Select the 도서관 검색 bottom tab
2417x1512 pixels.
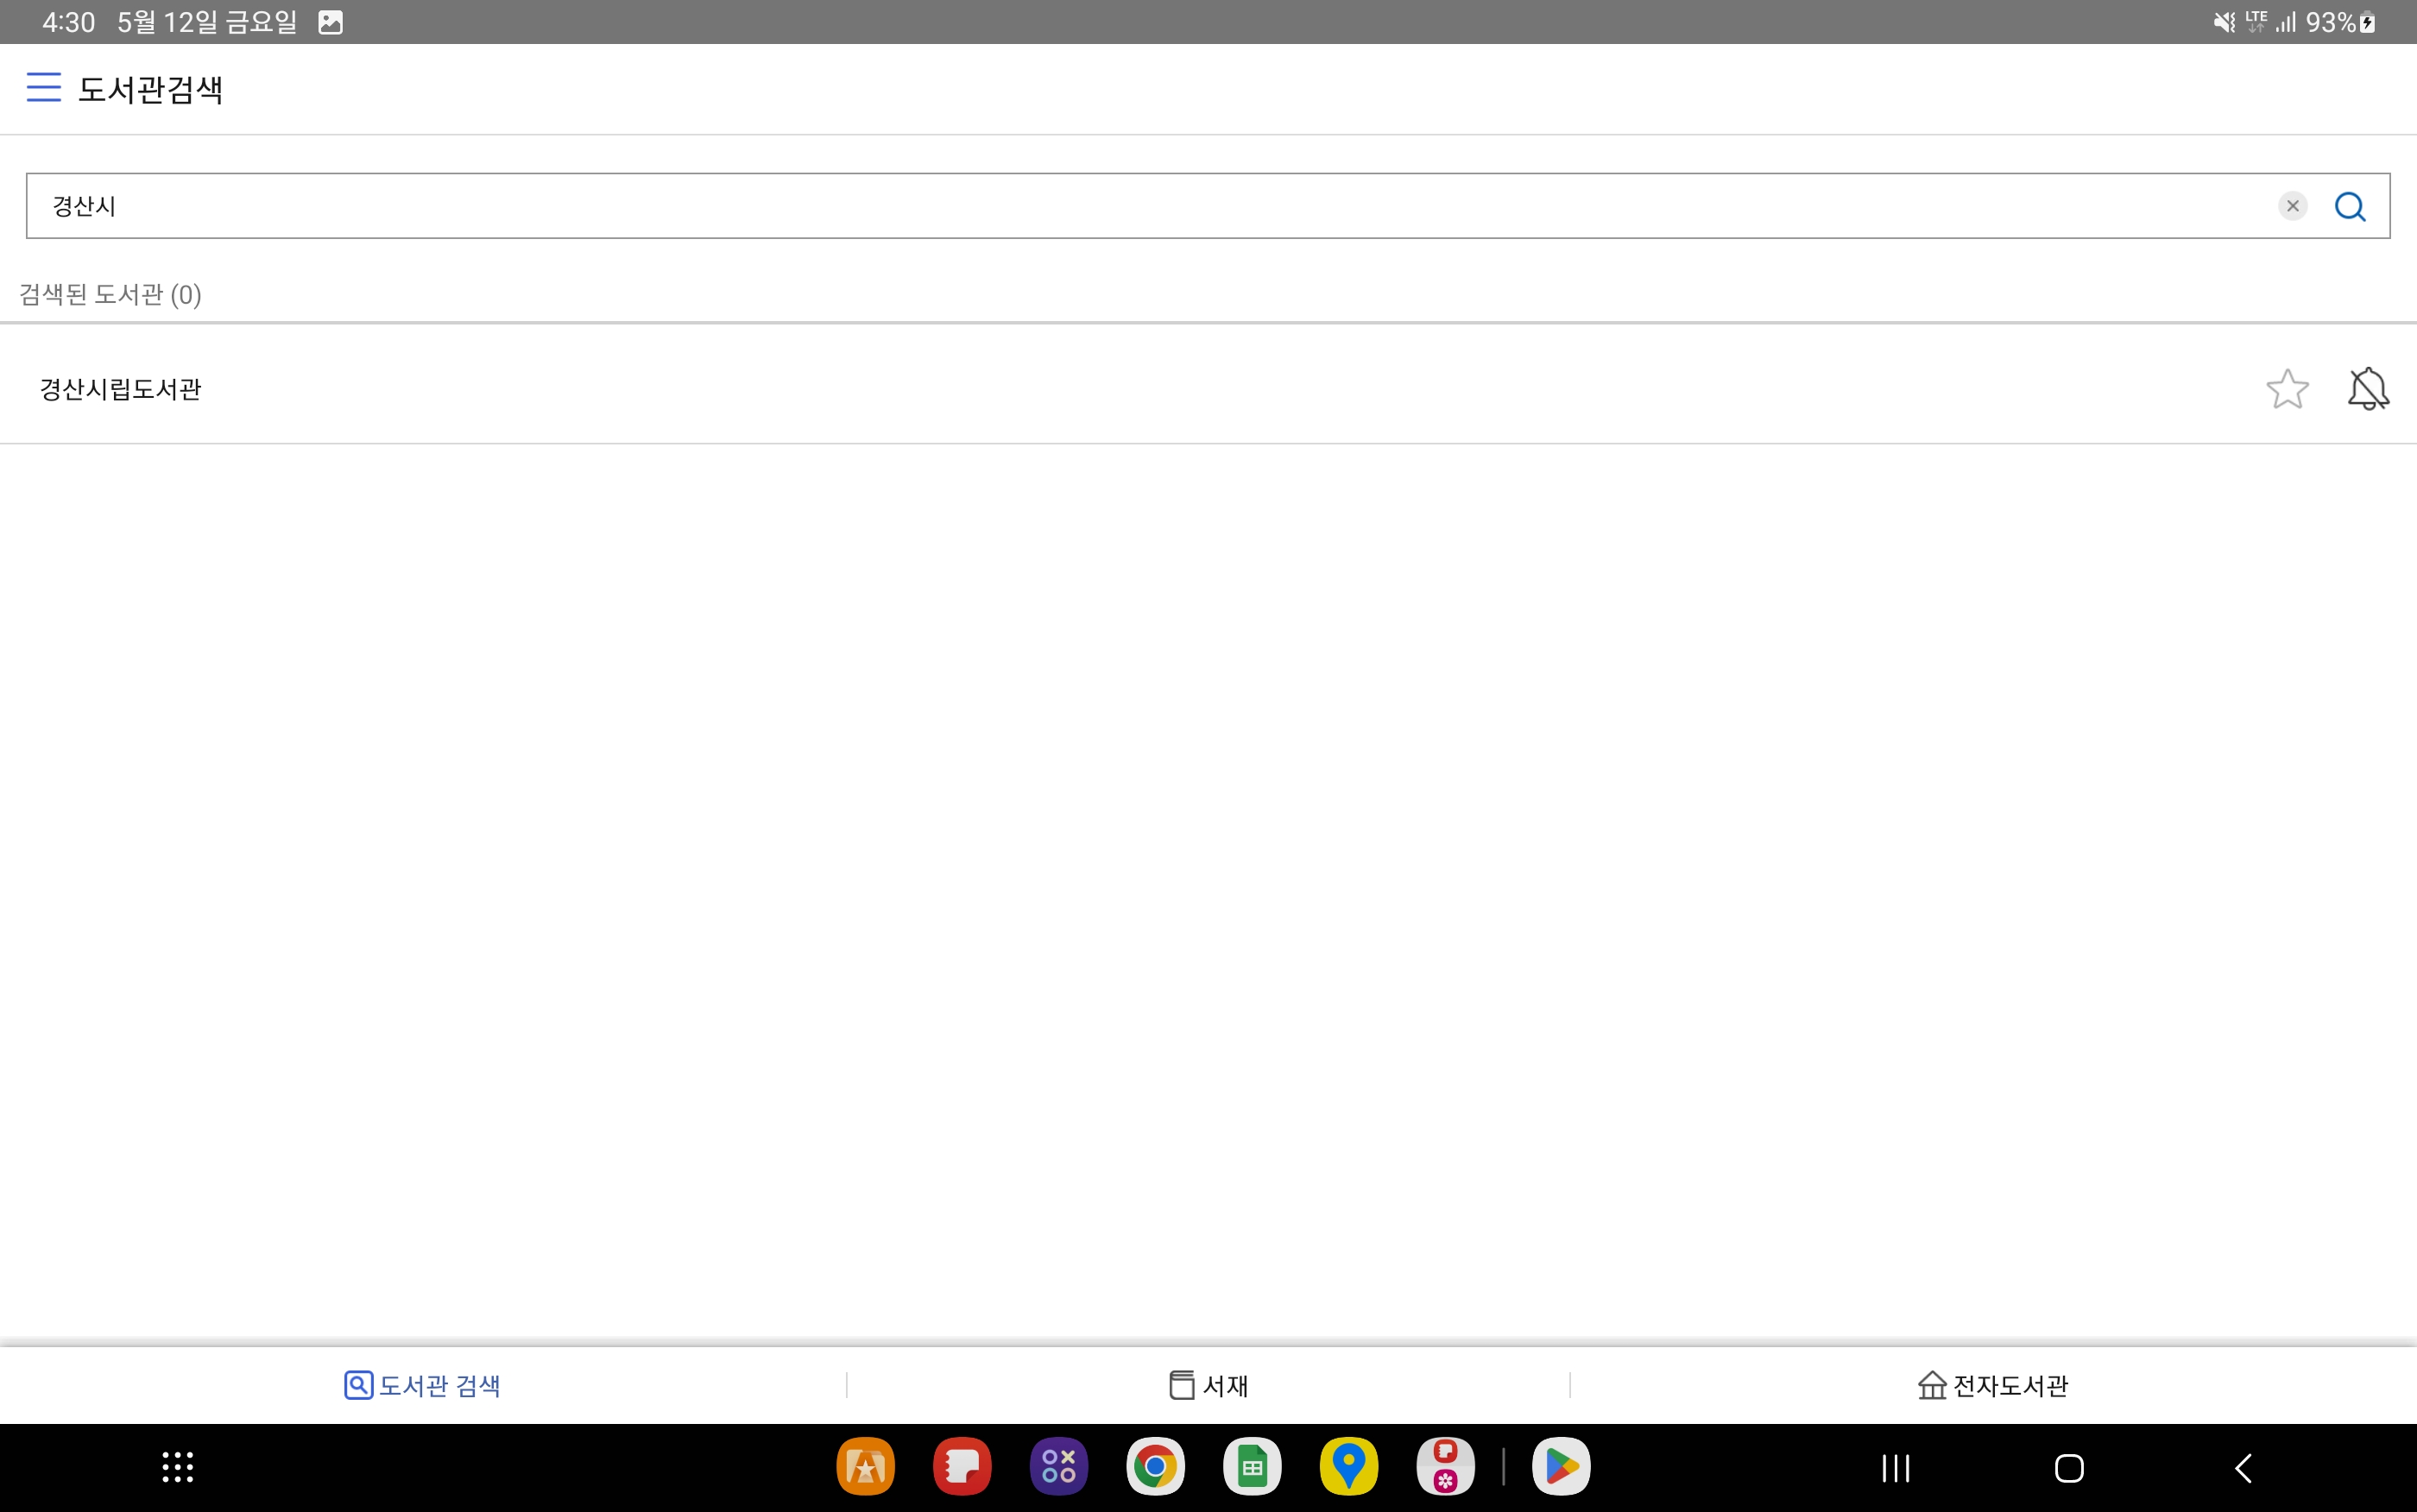pos(422,1385)
